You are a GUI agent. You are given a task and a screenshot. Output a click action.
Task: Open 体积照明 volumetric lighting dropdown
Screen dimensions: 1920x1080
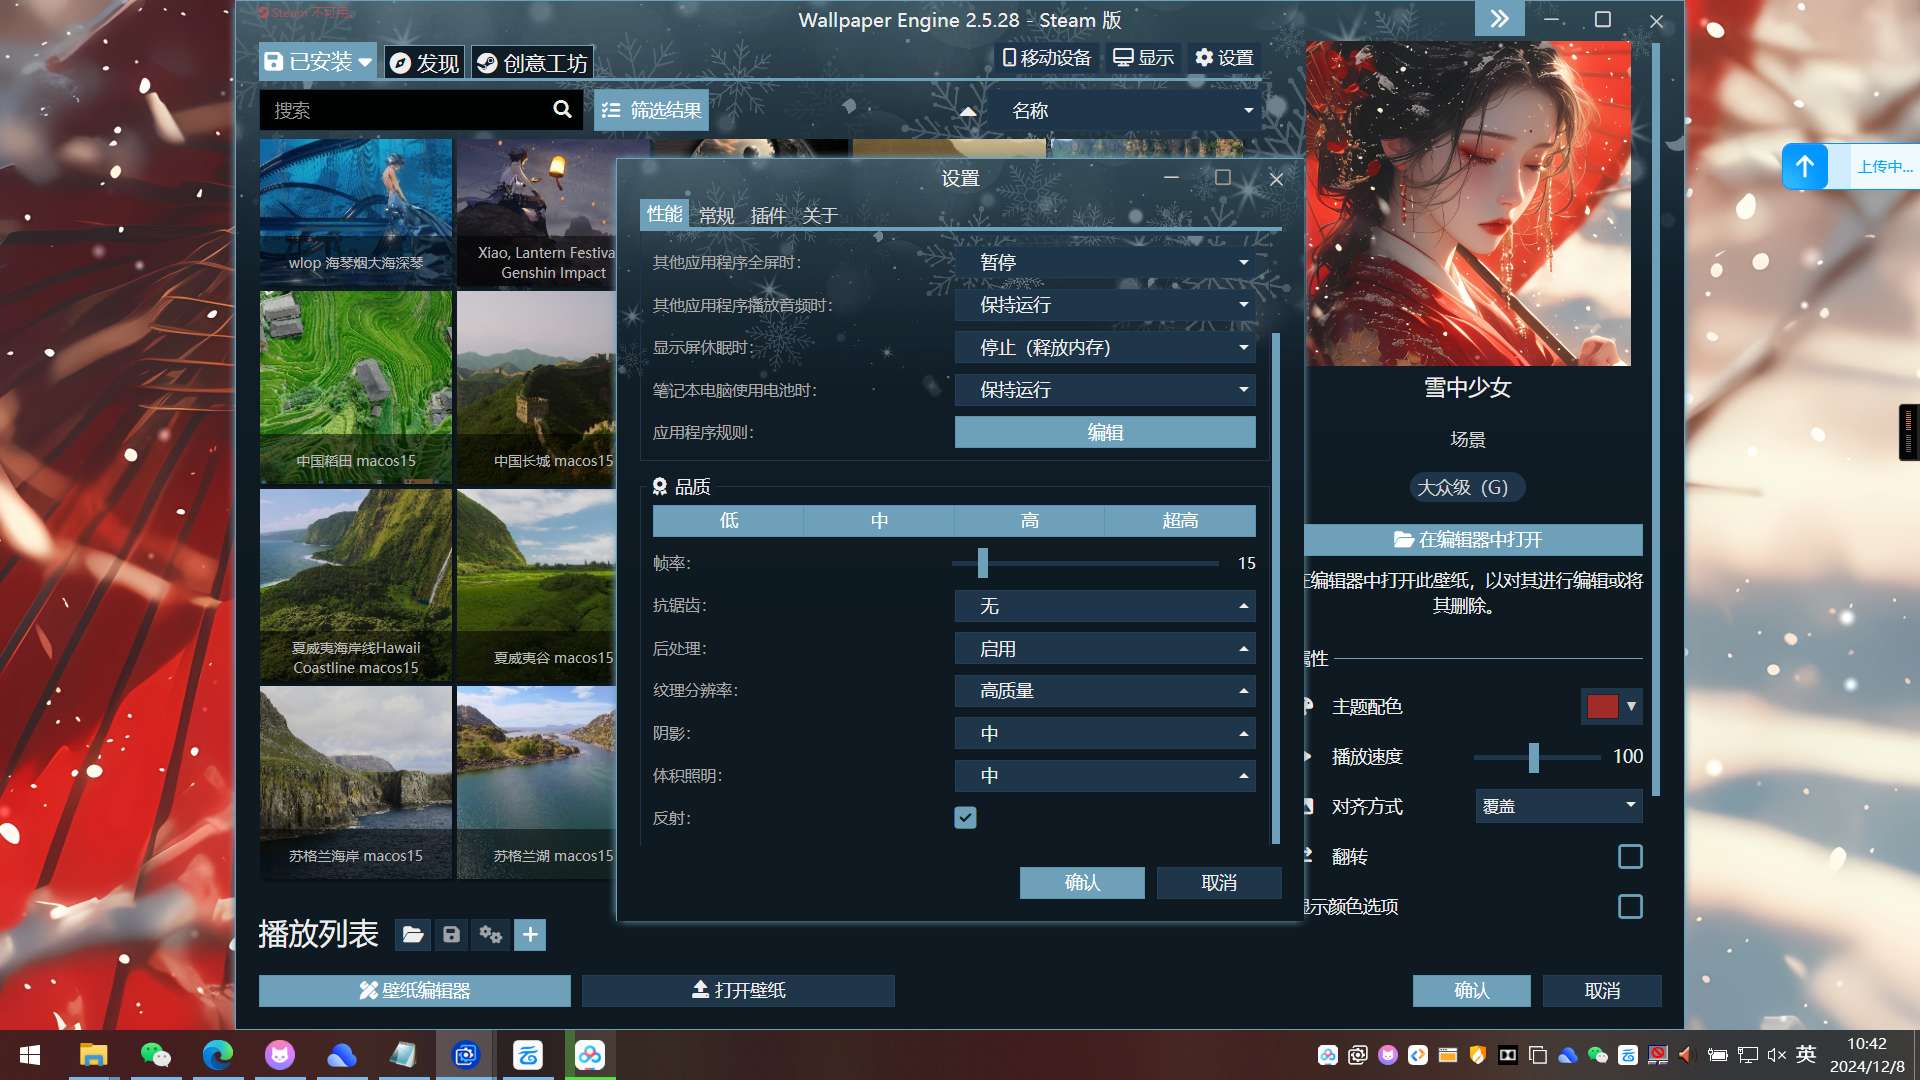[x=1105, y=776]
